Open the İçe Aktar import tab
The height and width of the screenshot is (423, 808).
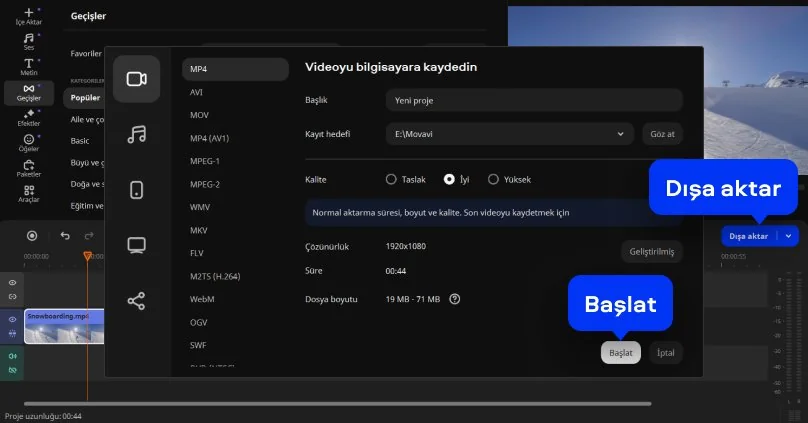point(29,16)
